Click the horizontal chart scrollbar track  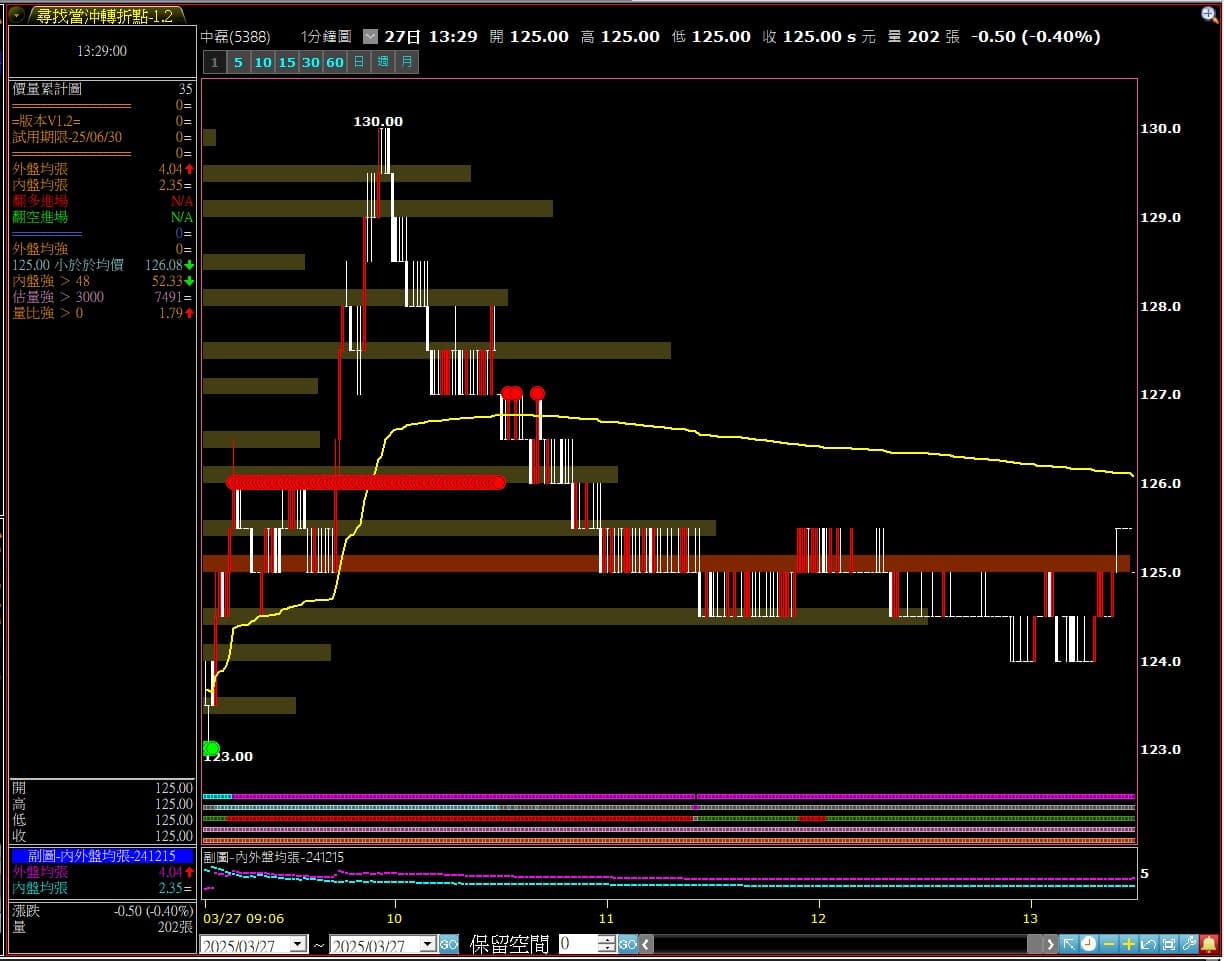pos(840,944)
